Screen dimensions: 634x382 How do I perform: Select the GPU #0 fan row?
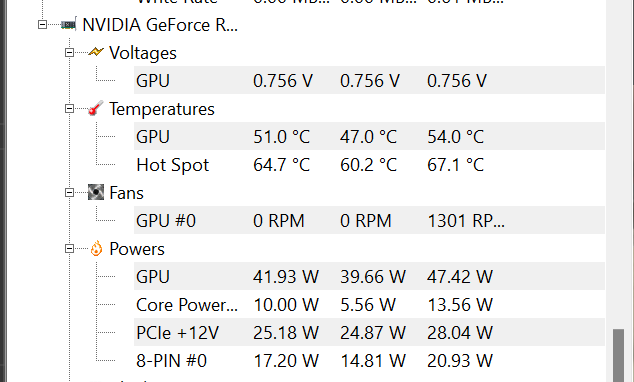369,220
